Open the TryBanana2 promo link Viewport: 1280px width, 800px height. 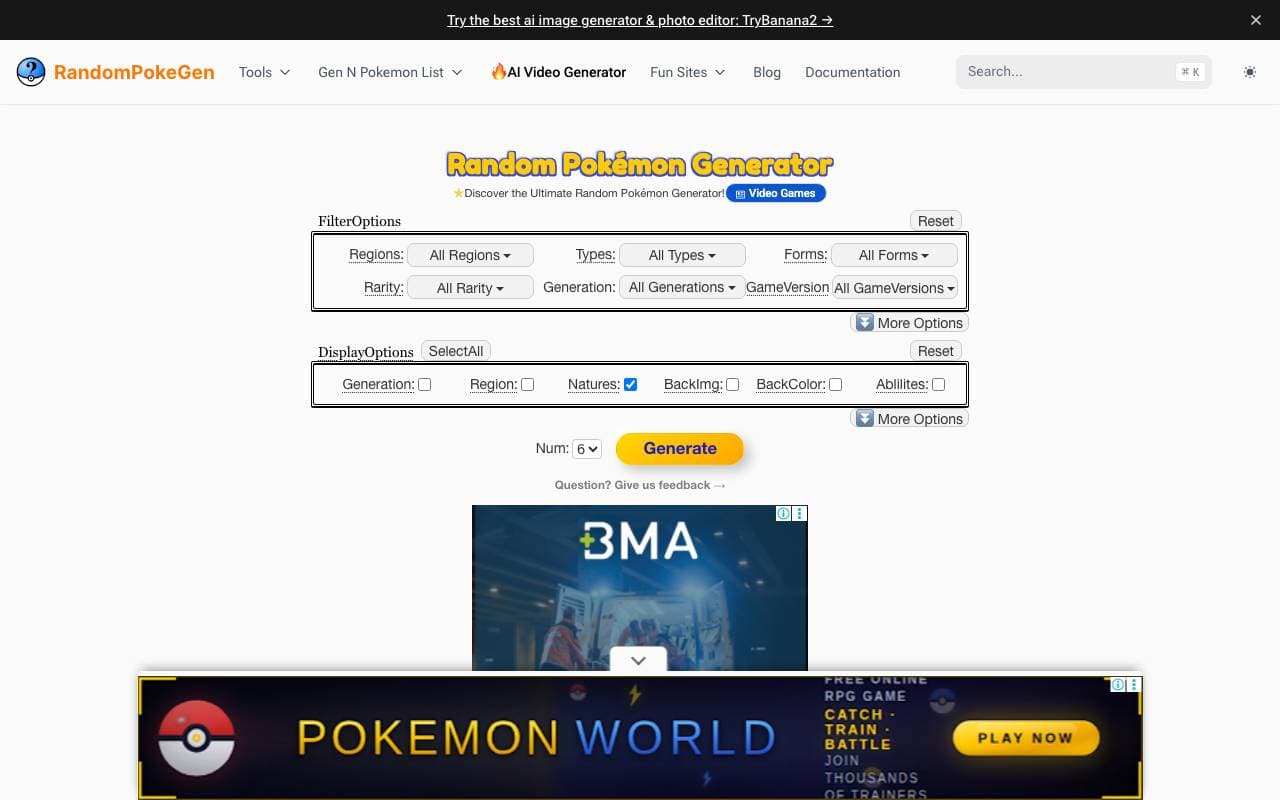click(x=640, y=20)
